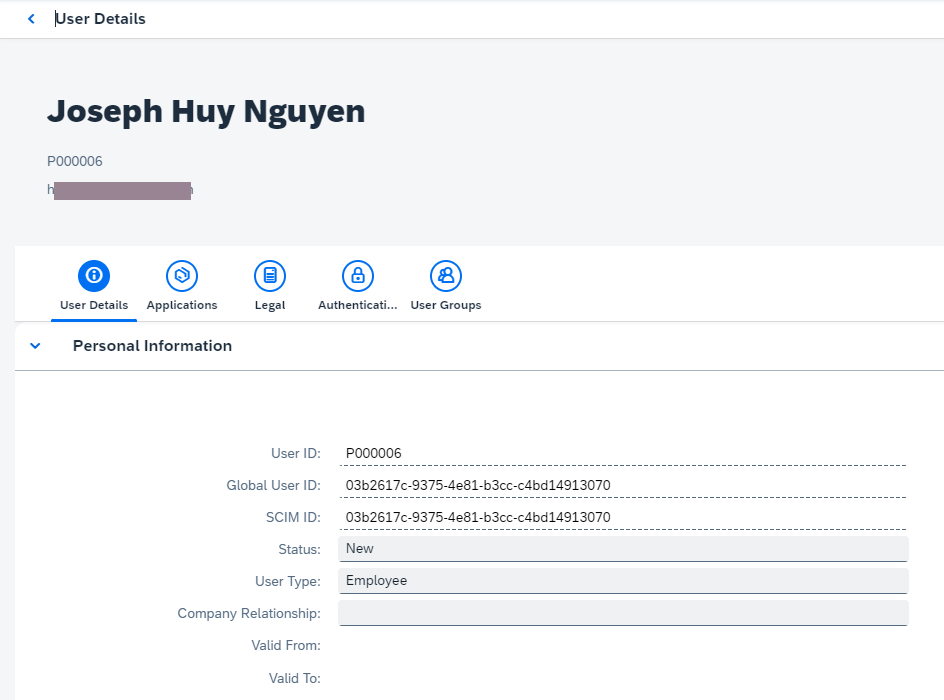Select the Legal document icon
The width and height of the screenshot is (944, 700).
coord(270,275)
